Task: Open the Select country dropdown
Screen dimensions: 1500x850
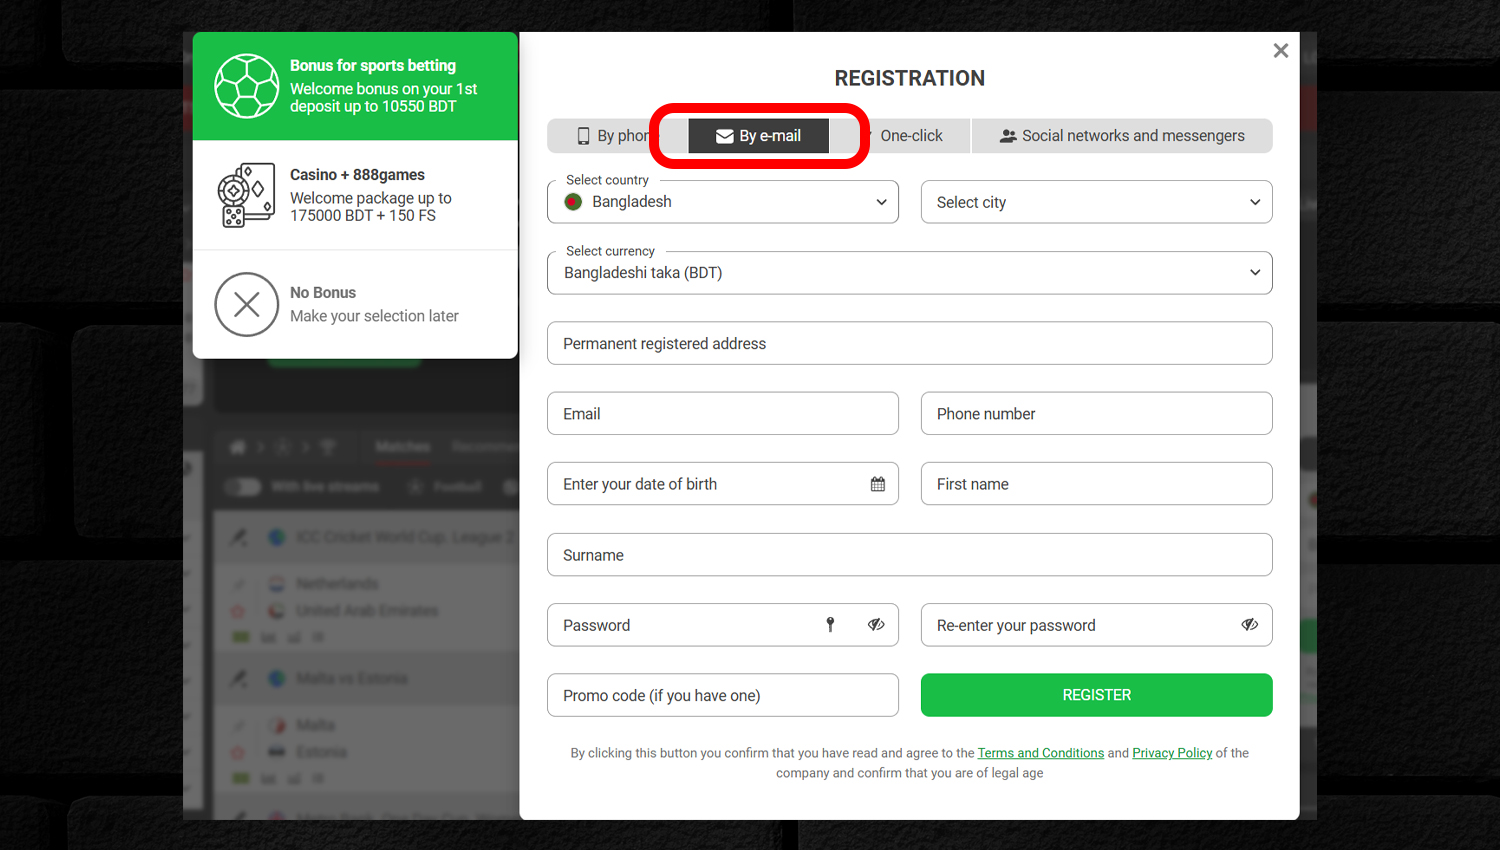Action: [x=723, y=202]
